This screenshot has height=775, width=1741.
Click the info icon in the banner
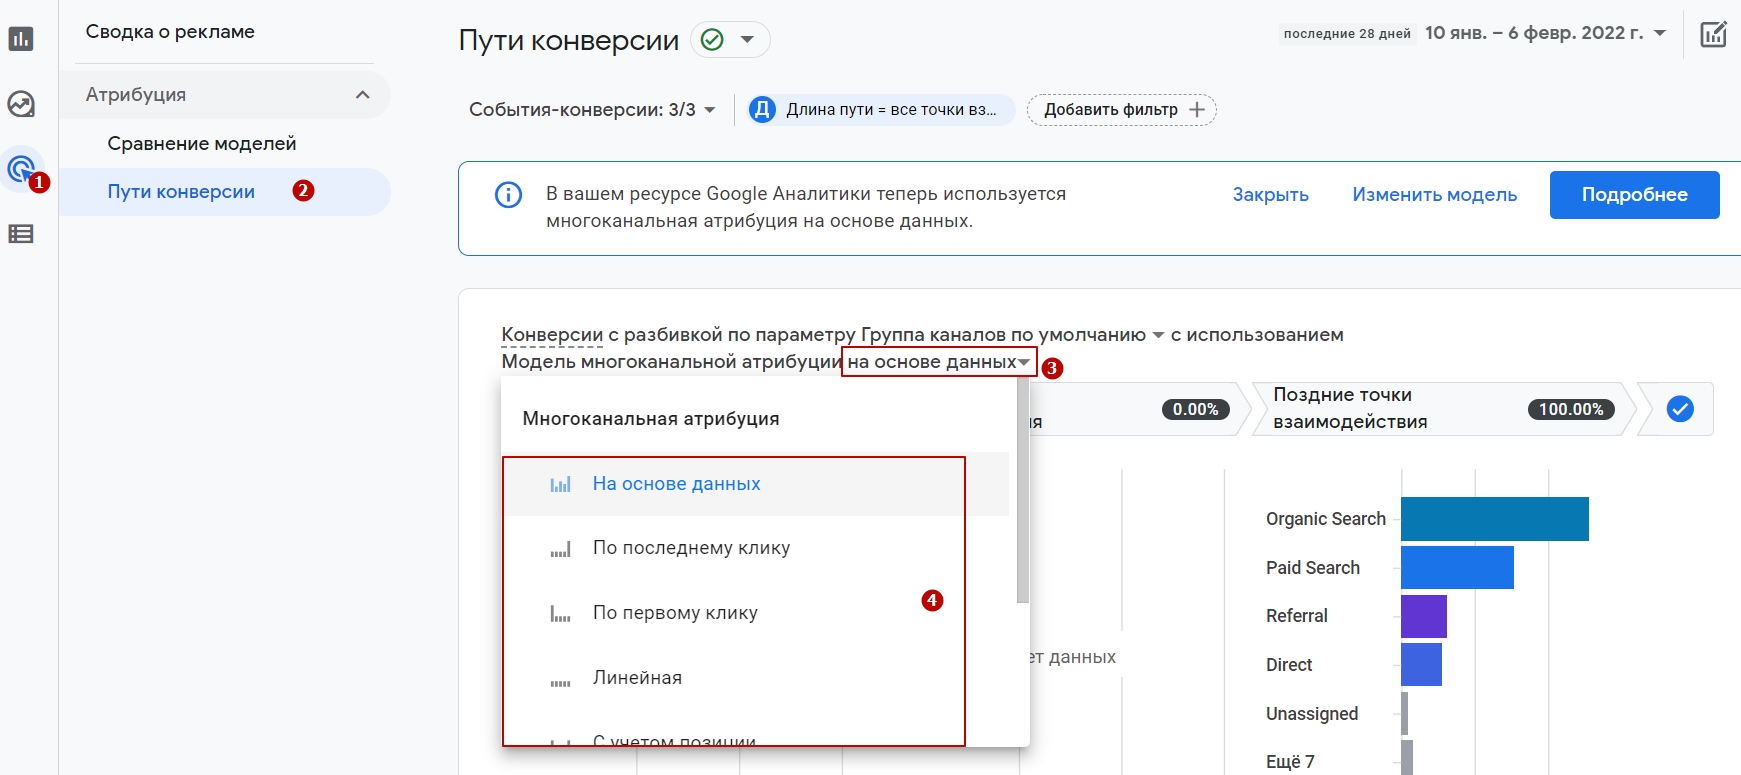coord(508,194)
